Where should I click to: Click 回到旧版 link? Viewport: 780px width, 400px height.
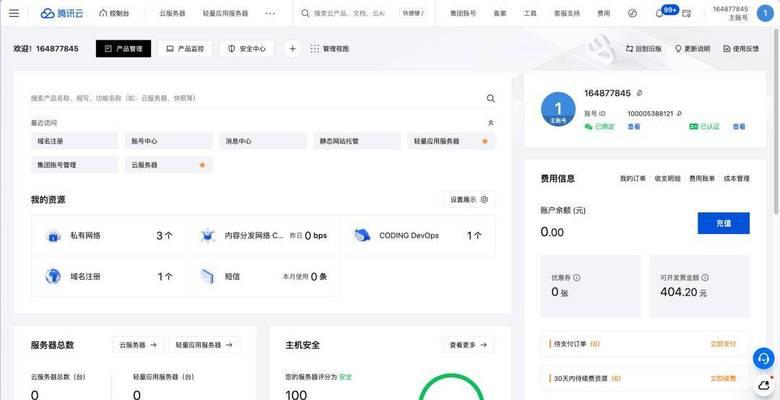[644, 49]
